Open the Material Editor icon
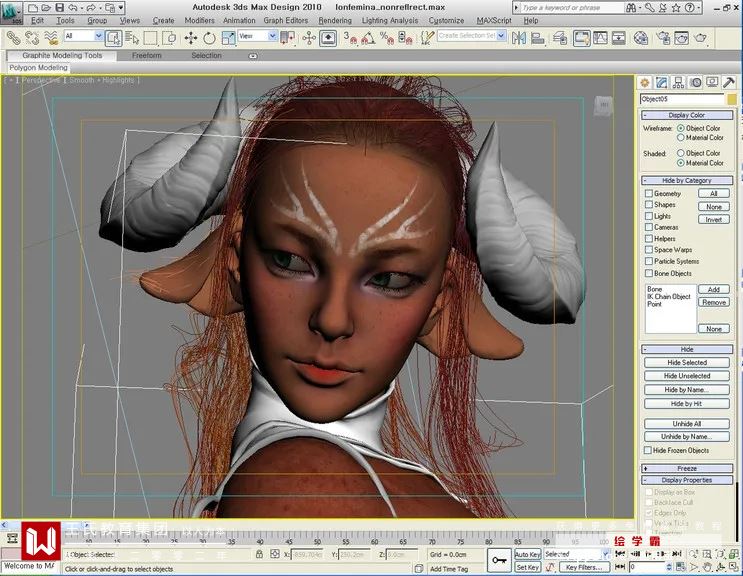Image resolution: width=743 pixels, height=576 pixels. pos(641,38)
